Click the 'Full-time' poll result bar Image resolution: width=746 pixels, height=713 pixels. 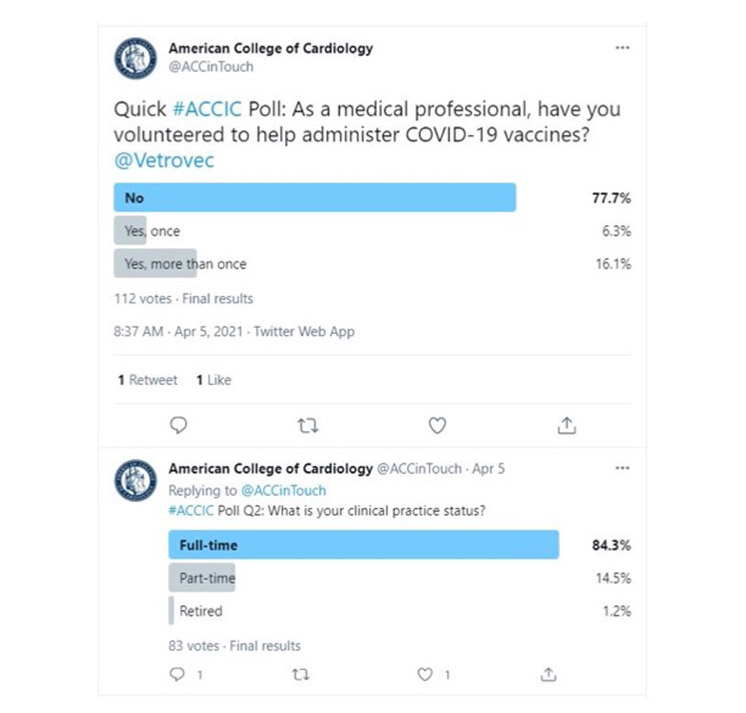pos(363,546)
